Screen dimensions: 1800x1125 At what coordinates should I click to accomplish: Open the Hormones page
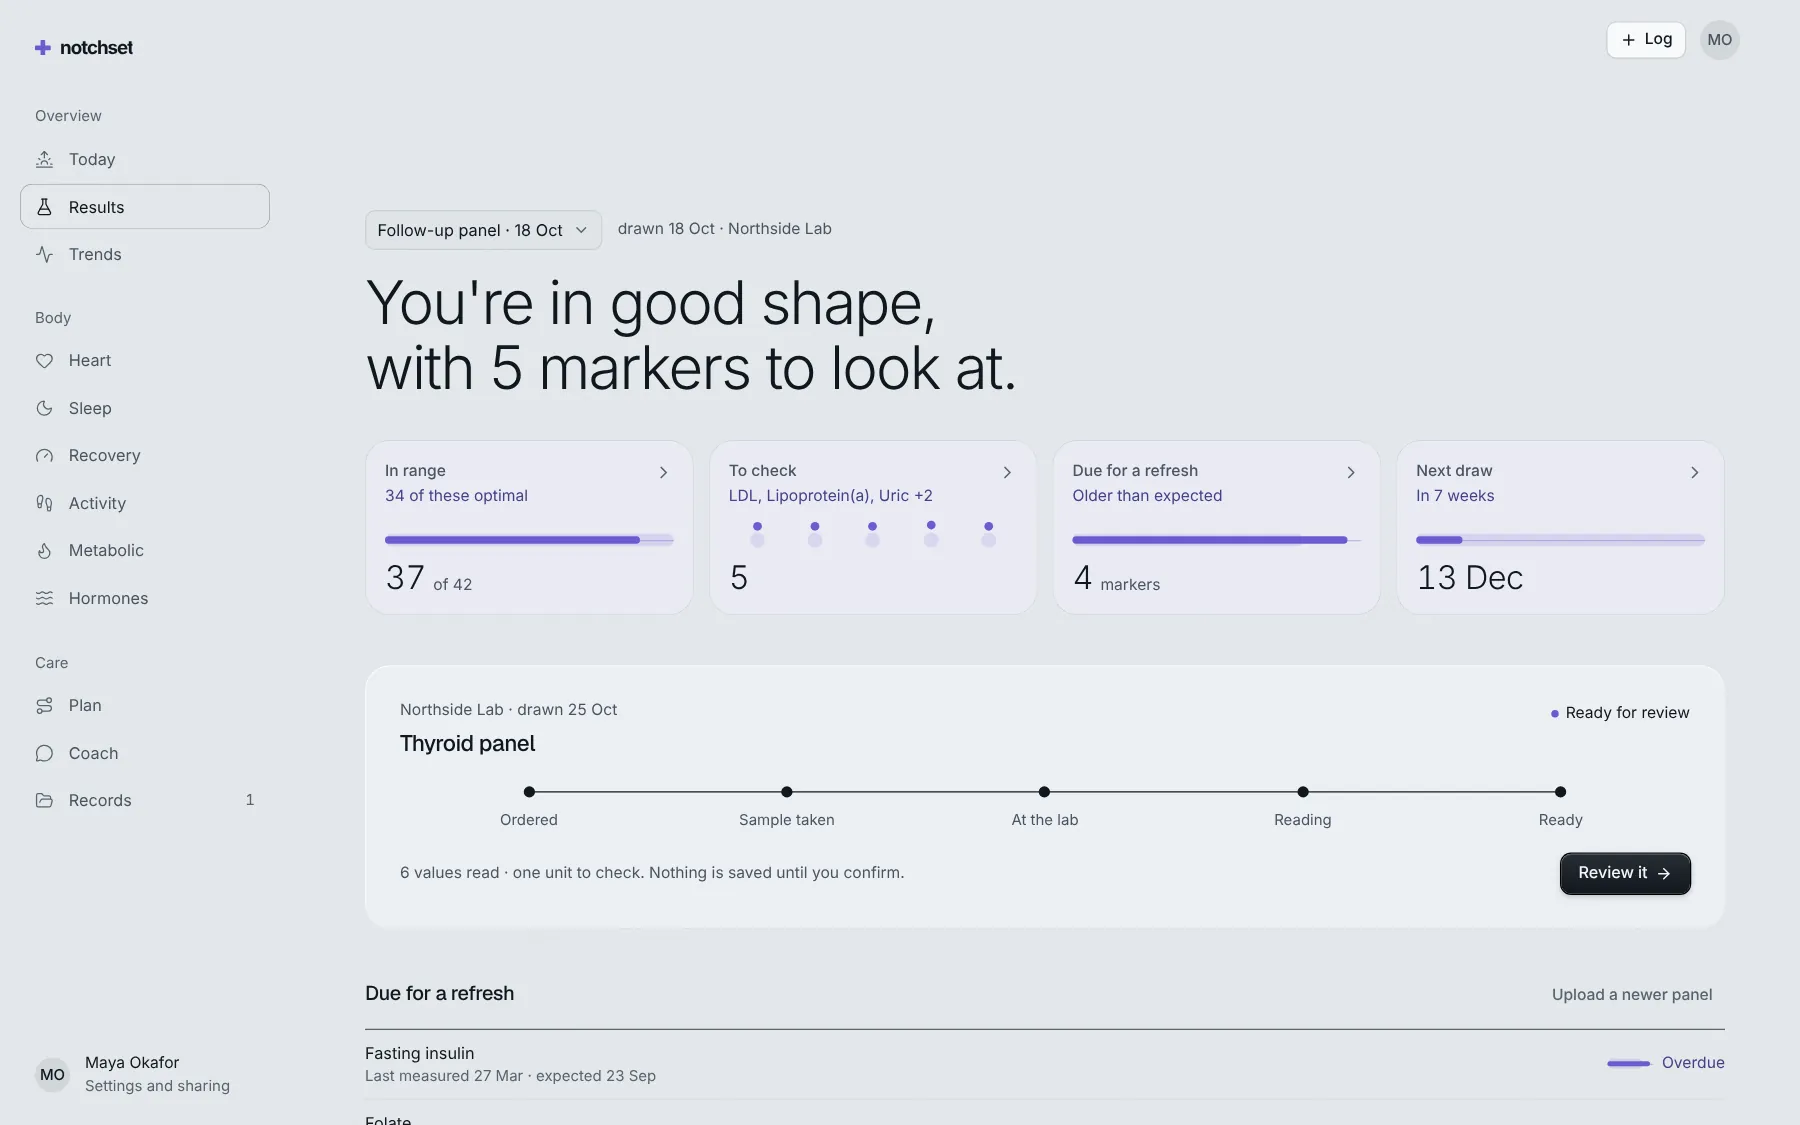(x=145, y=598)
